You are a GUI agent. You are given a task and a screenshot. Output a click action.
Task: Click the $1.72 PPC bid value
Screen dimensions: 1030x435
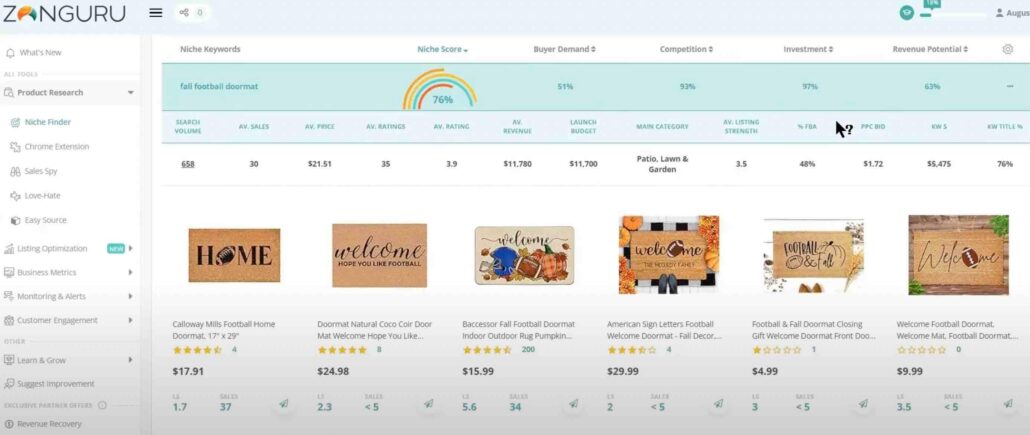click(873, 164)
